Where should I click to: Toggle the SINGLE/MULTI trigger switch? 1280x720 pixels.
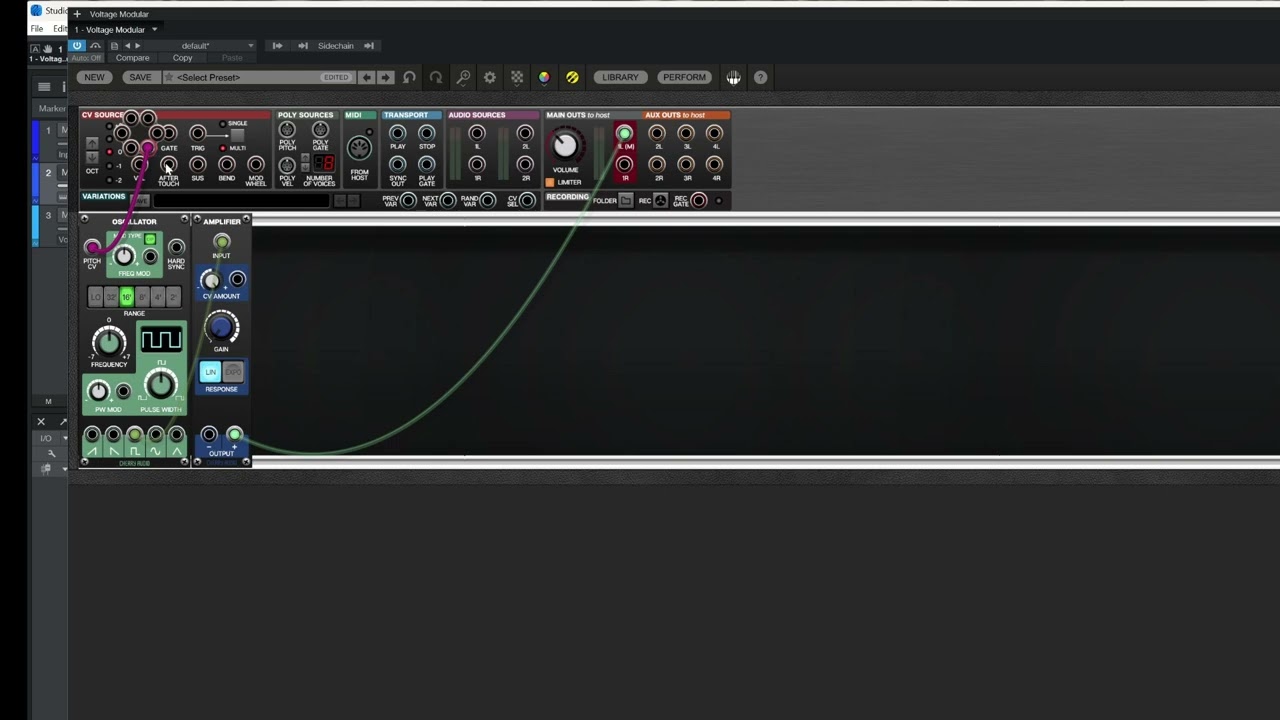click(237, 135)
